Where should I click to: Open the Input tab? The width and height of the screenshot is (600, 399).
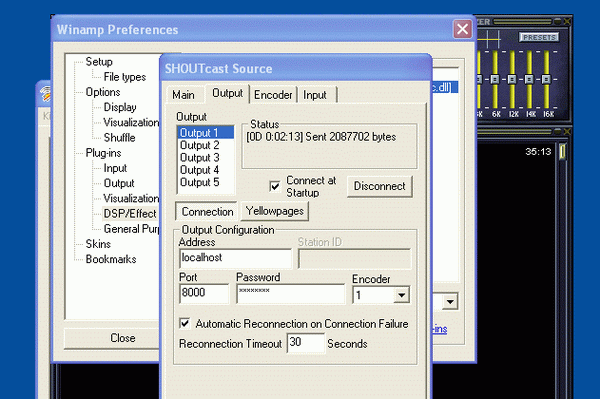click(x=315, y=94)
